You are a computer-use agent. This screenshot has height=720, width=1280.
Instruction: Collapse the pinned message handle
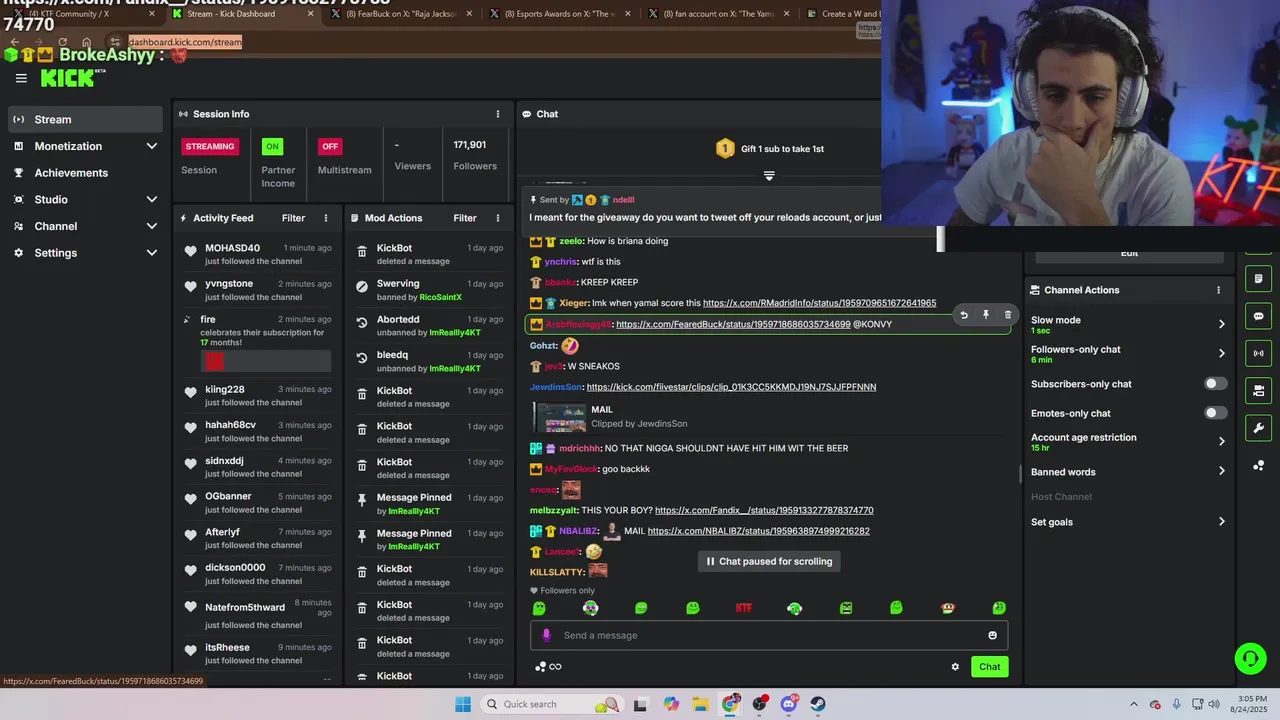point(769,176)
